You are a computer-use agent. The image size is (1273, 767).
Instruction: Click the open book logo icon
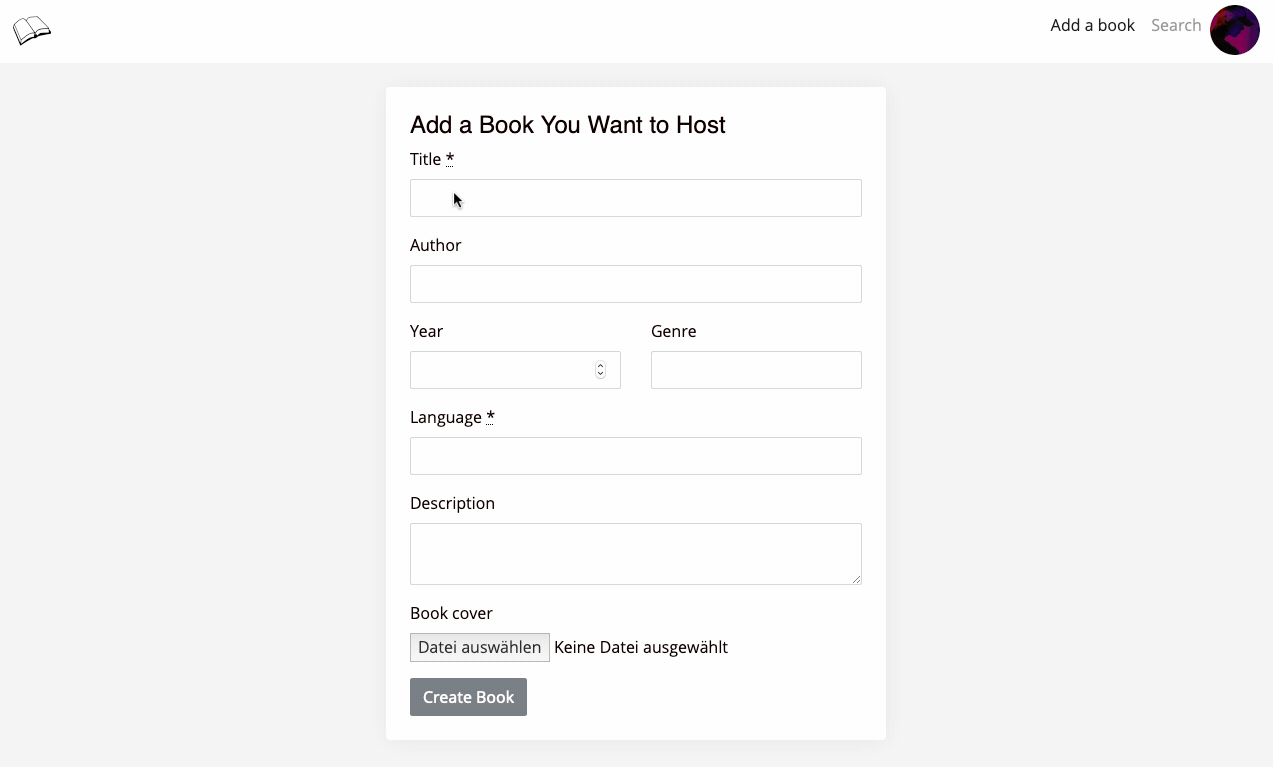click(x=31, y=30)
